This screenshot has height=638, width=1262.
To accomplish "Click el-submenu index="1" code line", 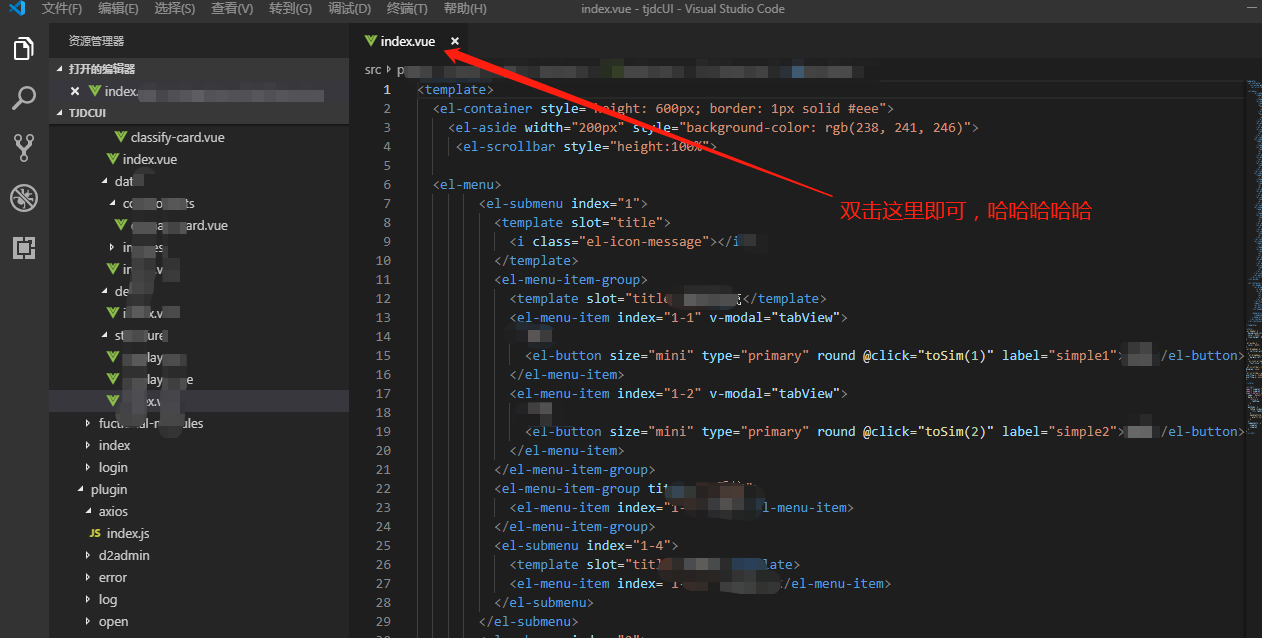I will pyautogui.click(x=563, y=204).
